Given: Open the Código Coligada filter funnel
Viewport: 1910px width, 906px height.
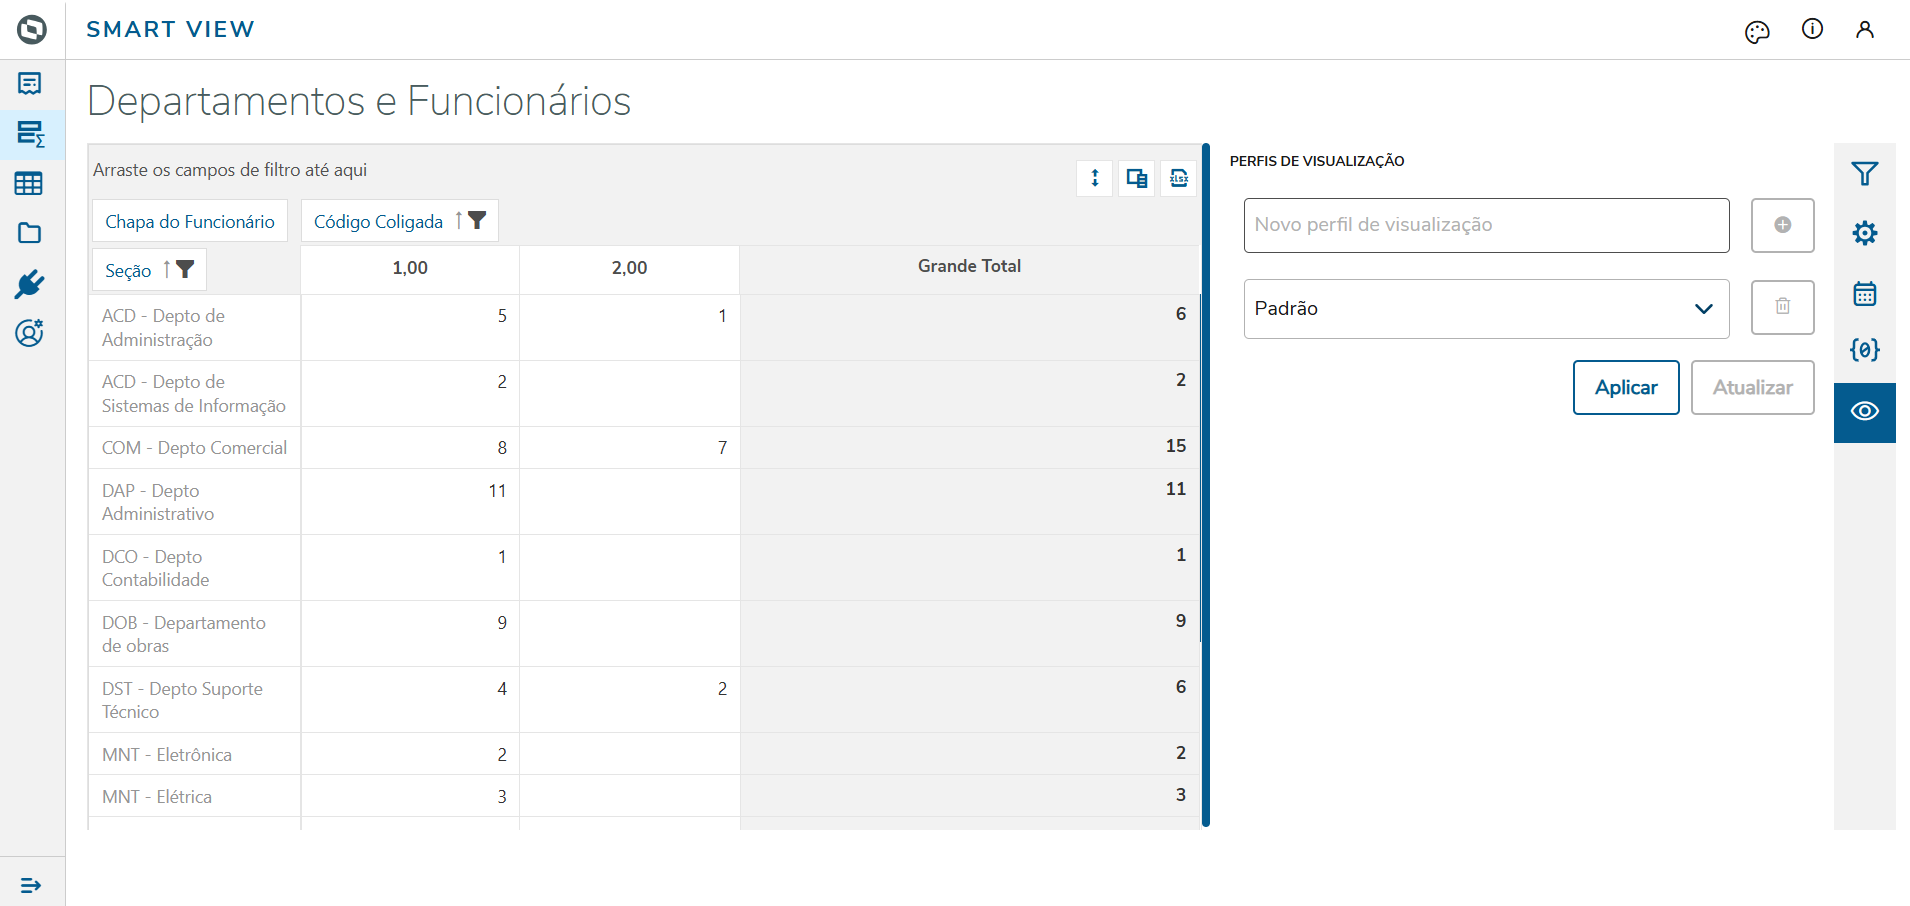Looking at the screenshot, I should (x=478, y=221).
